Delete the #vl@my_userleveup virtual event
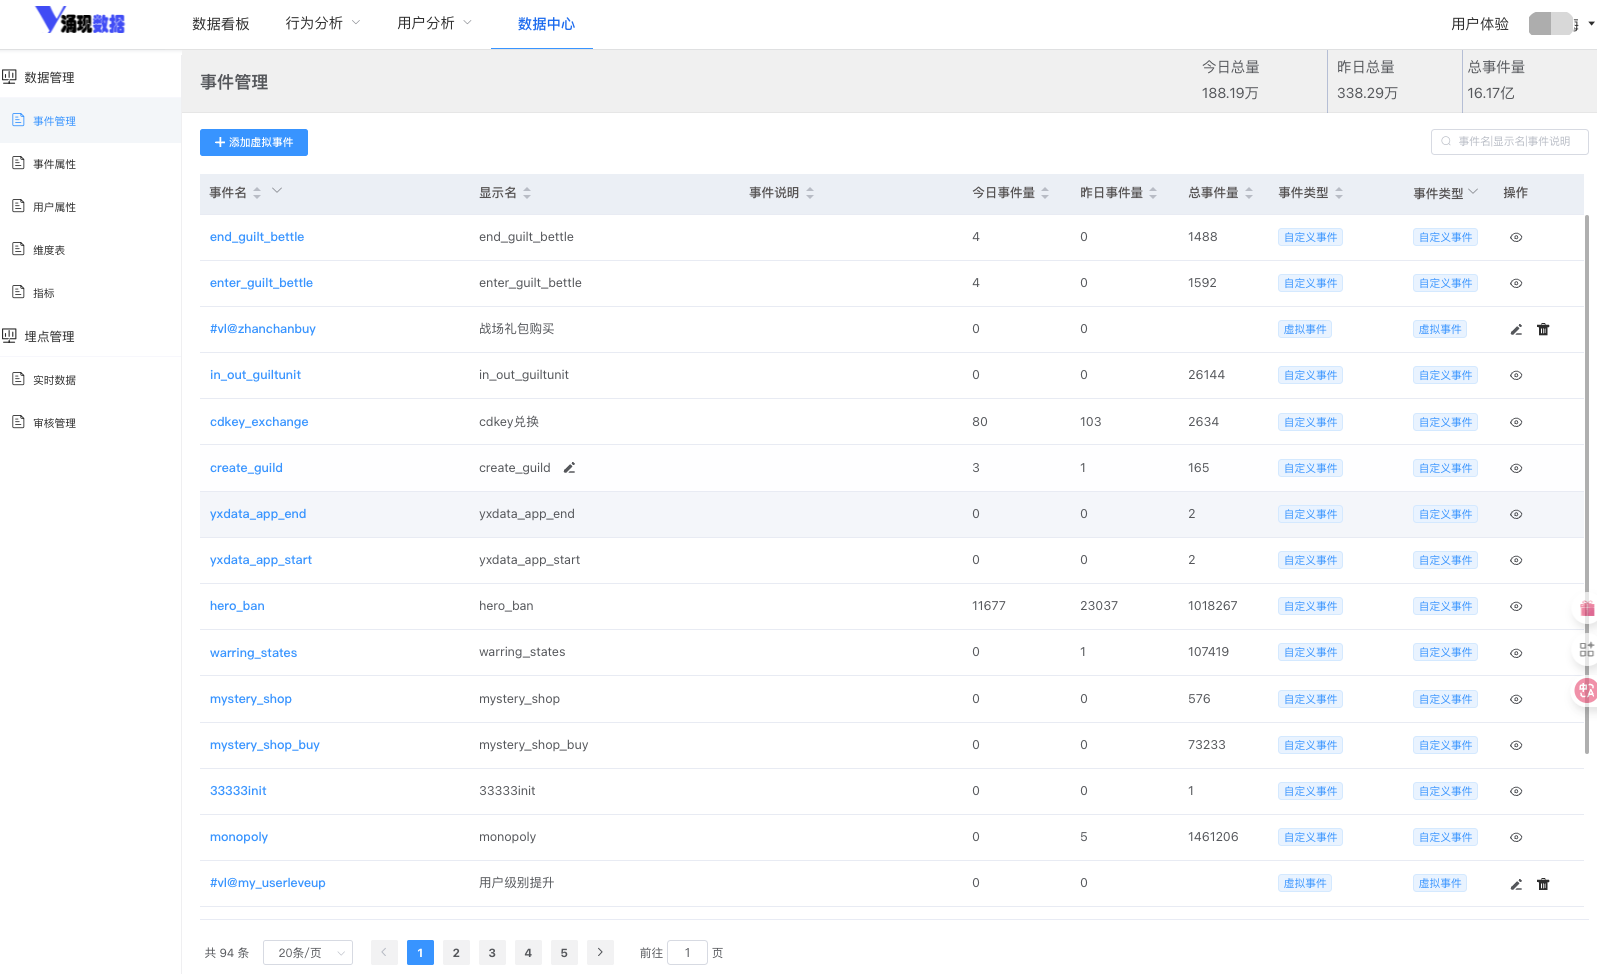Screen dimensions: 1597x974 click(1543, 884)
